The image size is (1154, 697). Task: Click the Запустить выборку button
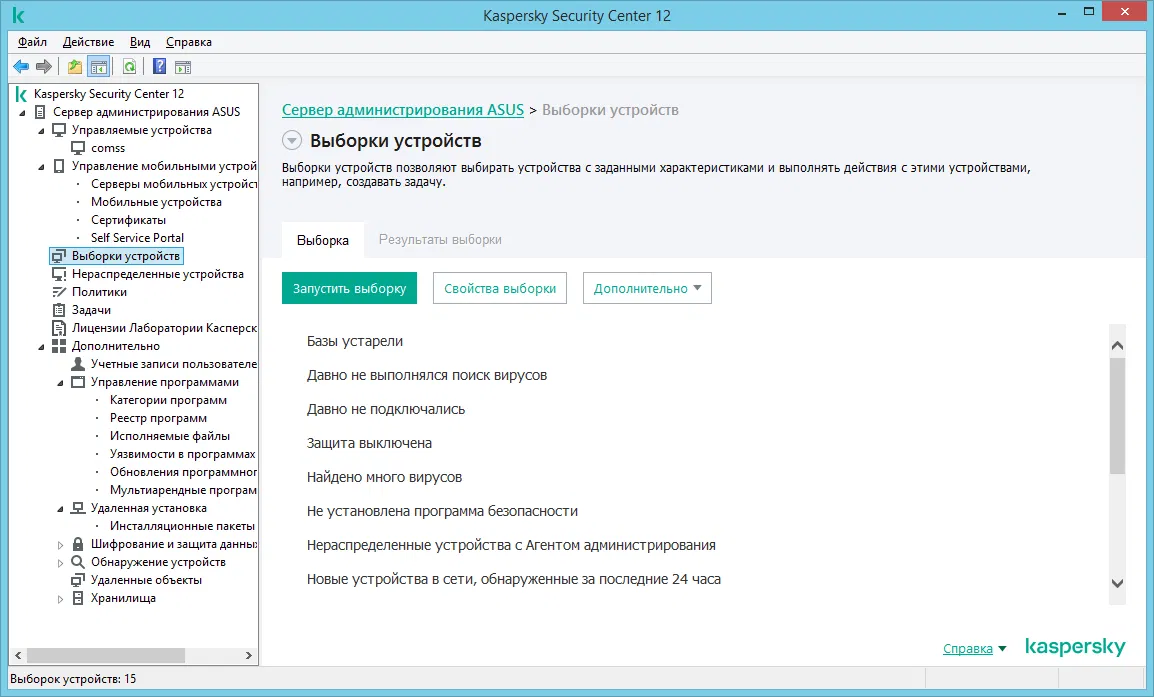pyautogui.click(x=349, y=288)
